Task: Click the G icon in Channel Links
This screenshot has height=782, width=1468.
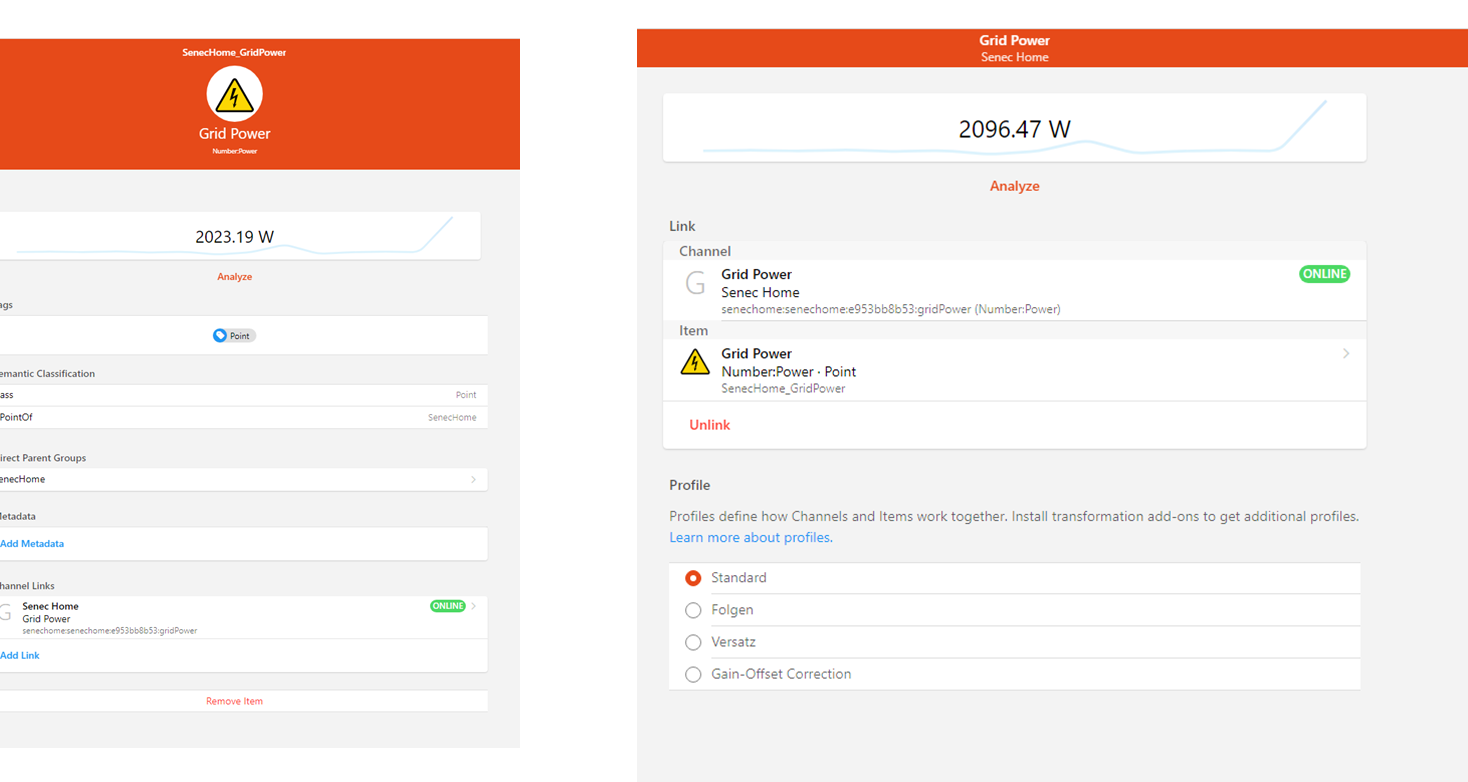Action: [x=6, y=613]
